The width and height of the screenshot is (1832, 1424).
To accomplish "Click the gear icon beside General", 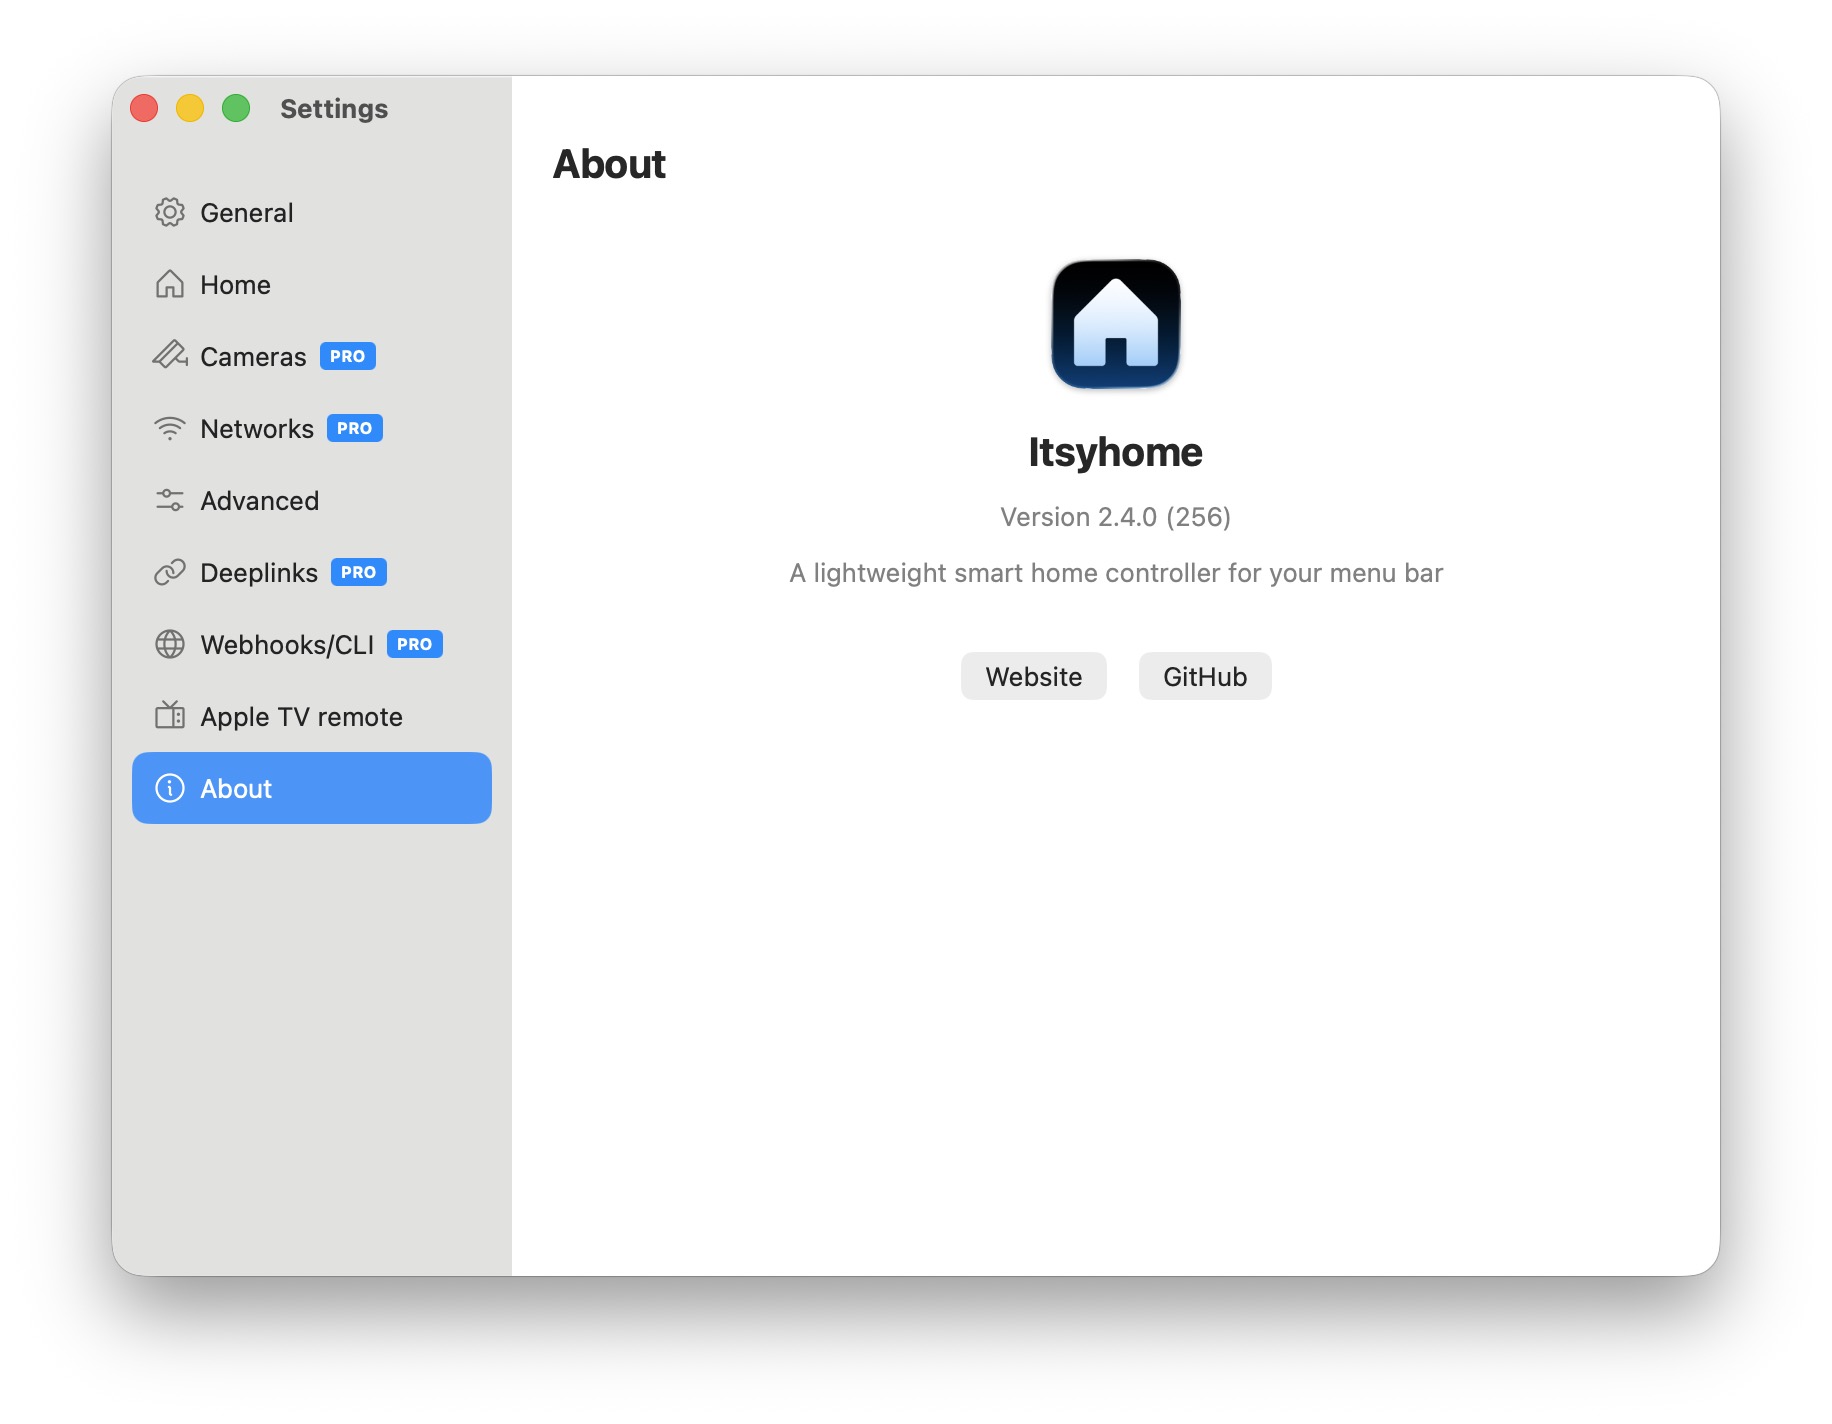I will click(170, 212).
